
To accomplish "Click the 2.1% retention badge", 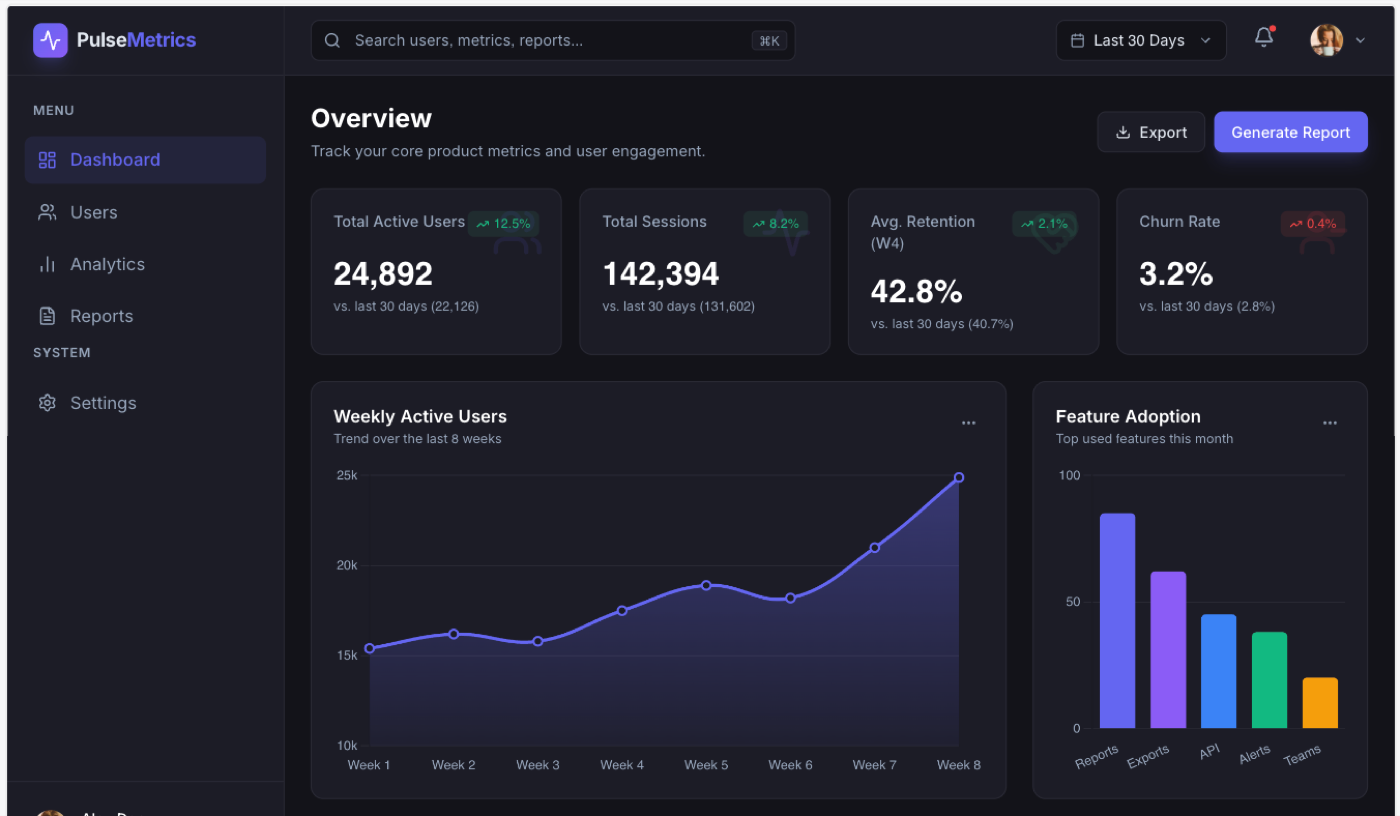I will point(1044,224).
